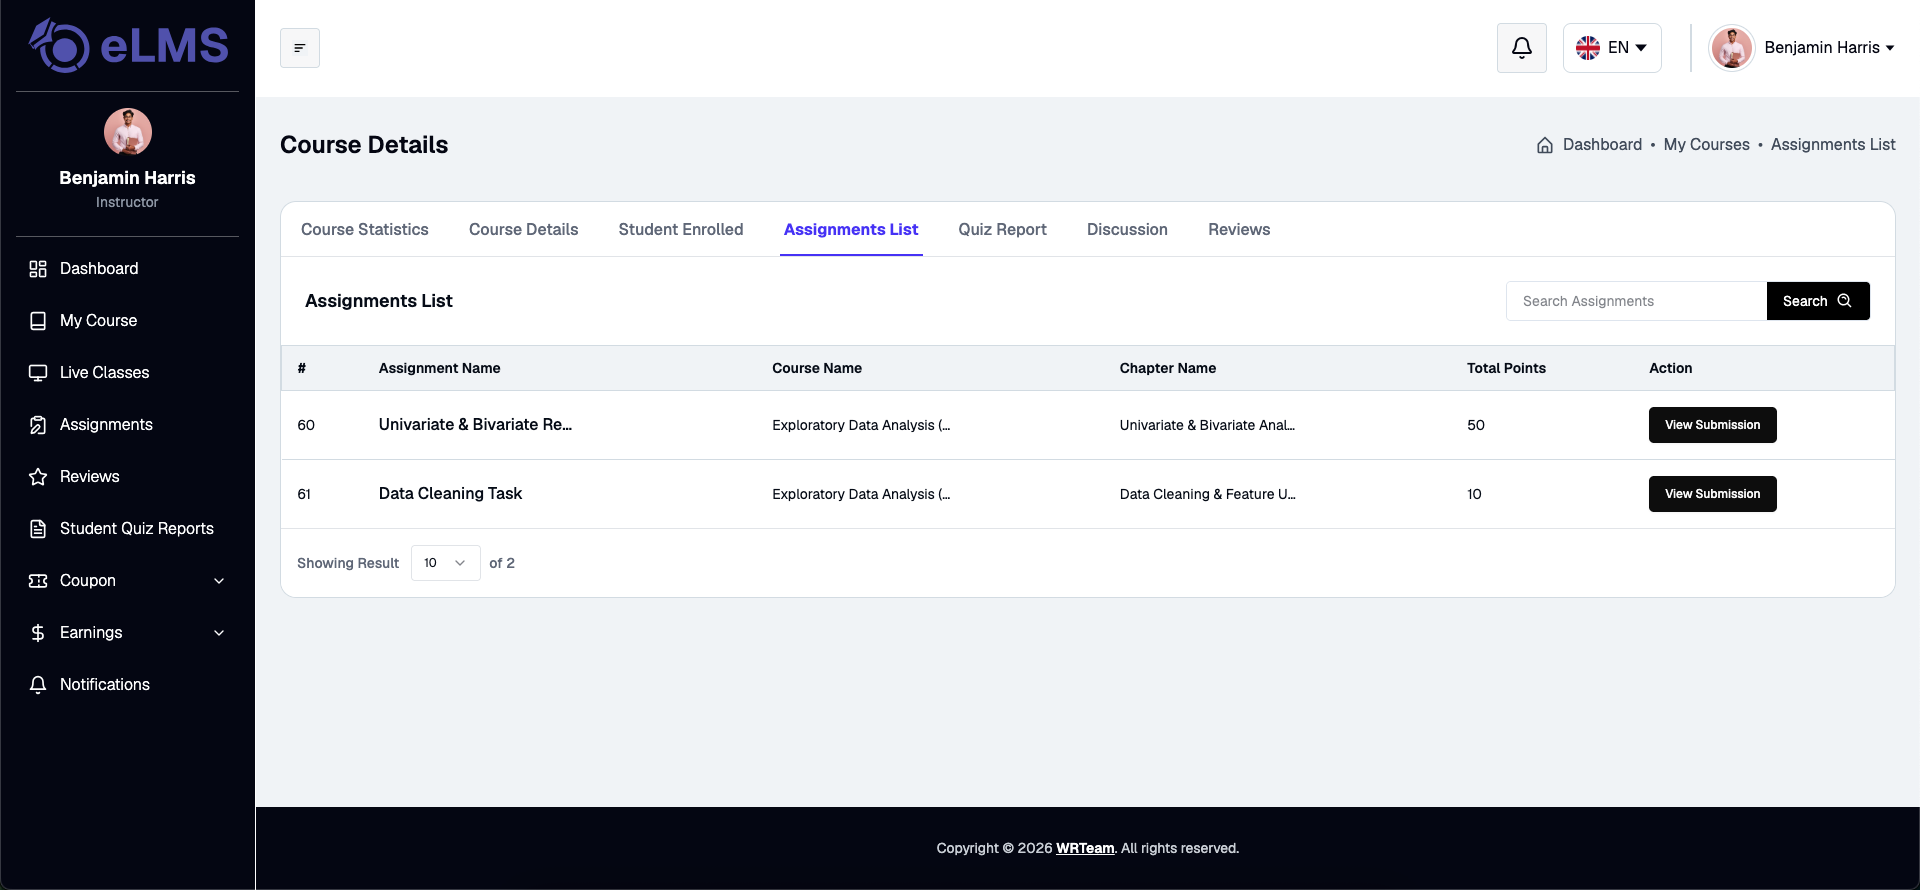
Task: Expand the Earnings submenu chevron
Action: (219, 633)
